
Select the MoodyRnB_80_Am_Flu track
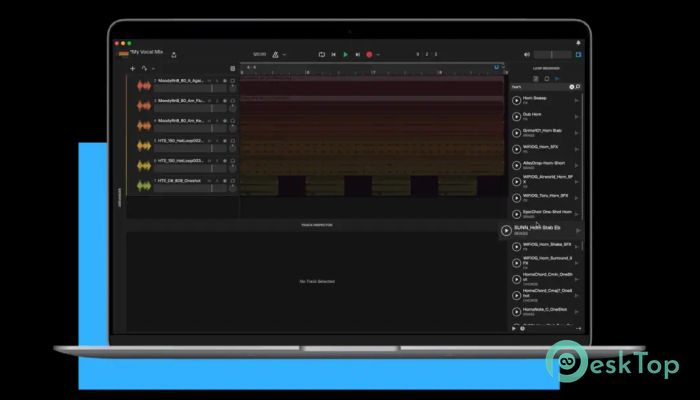pyautogui.click(x=181, y=101)
